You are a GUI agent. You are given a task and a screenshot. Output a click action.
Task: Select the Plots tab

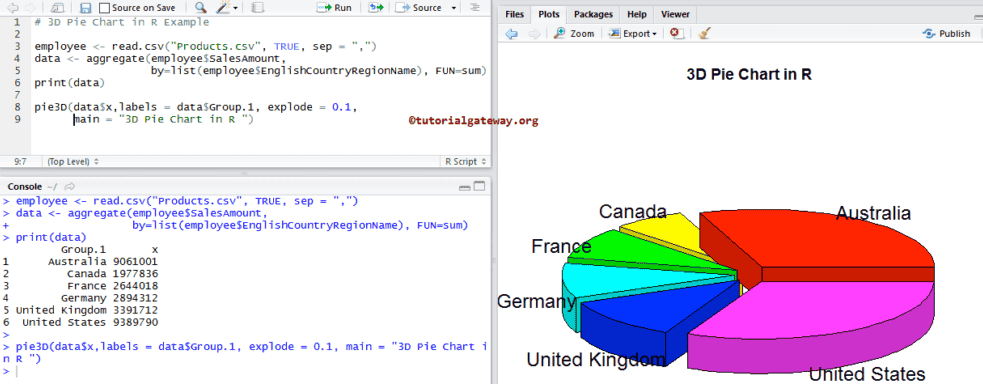pos(549,14)
